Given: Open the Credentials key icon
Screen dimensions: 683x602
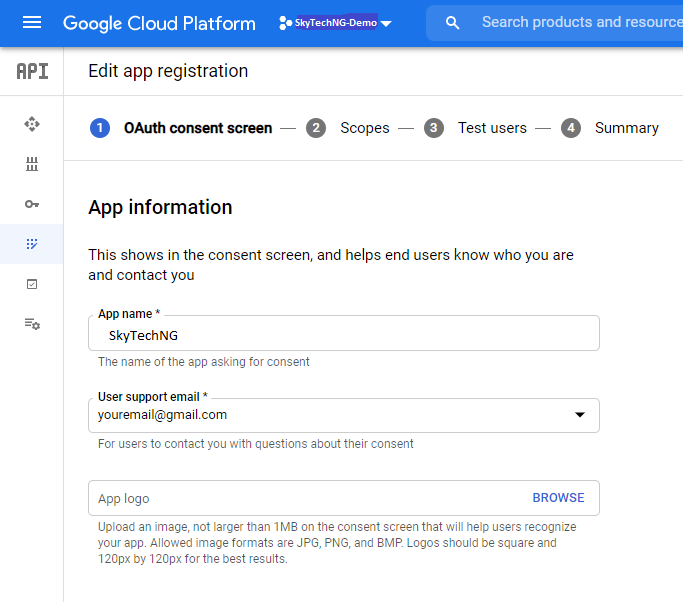Looking at the screenshot, I should click(32, 204).
